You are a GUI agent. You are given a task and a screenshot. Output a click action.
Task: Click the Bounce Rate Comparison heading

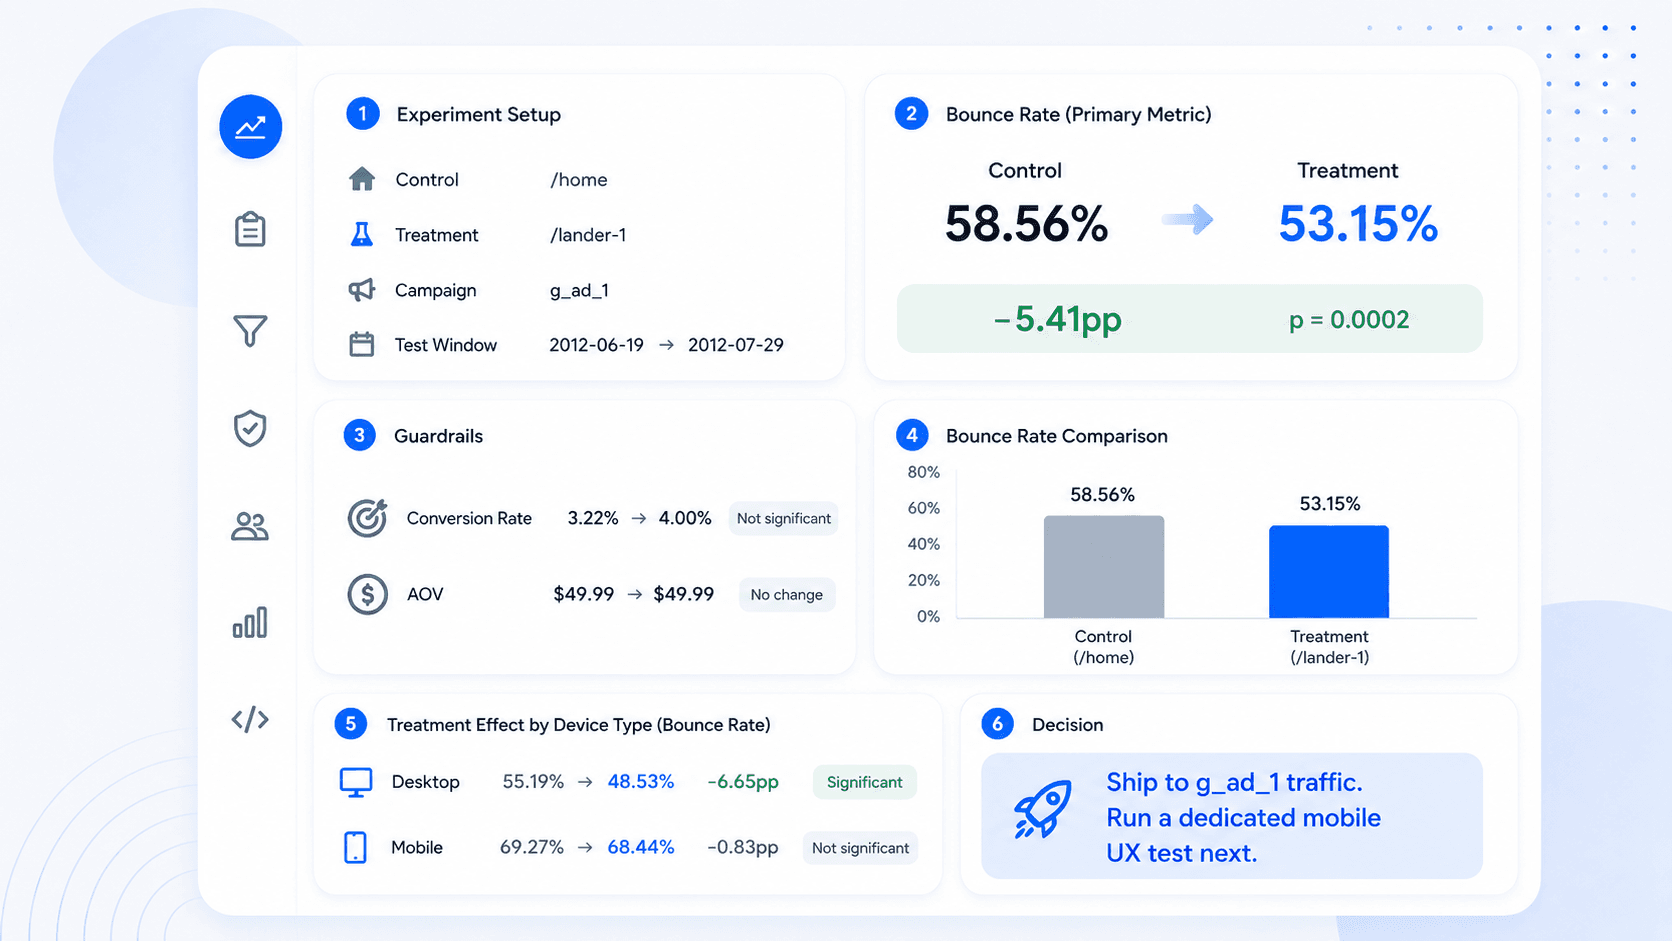point(1056,436)
